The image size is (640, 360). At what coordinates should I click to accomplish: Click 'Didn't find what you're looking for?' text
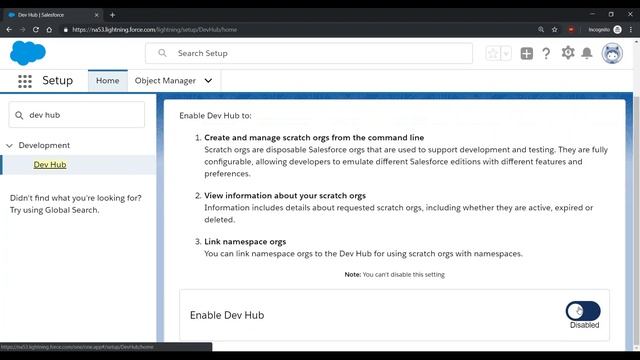76,198
